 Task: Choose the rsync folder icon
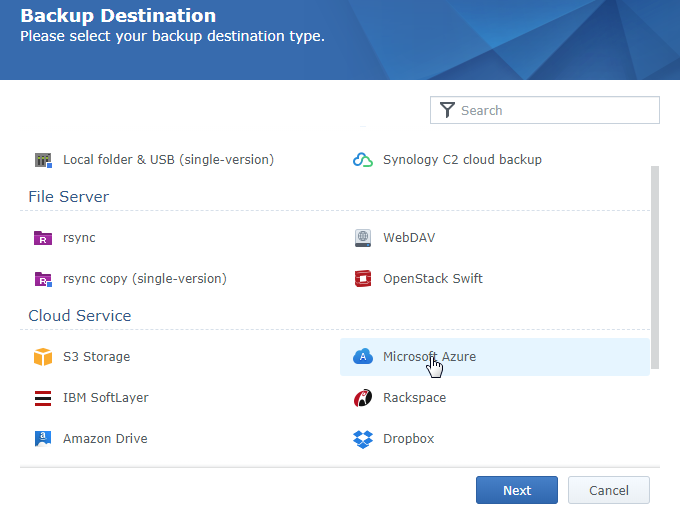click(x=43, y=238)
